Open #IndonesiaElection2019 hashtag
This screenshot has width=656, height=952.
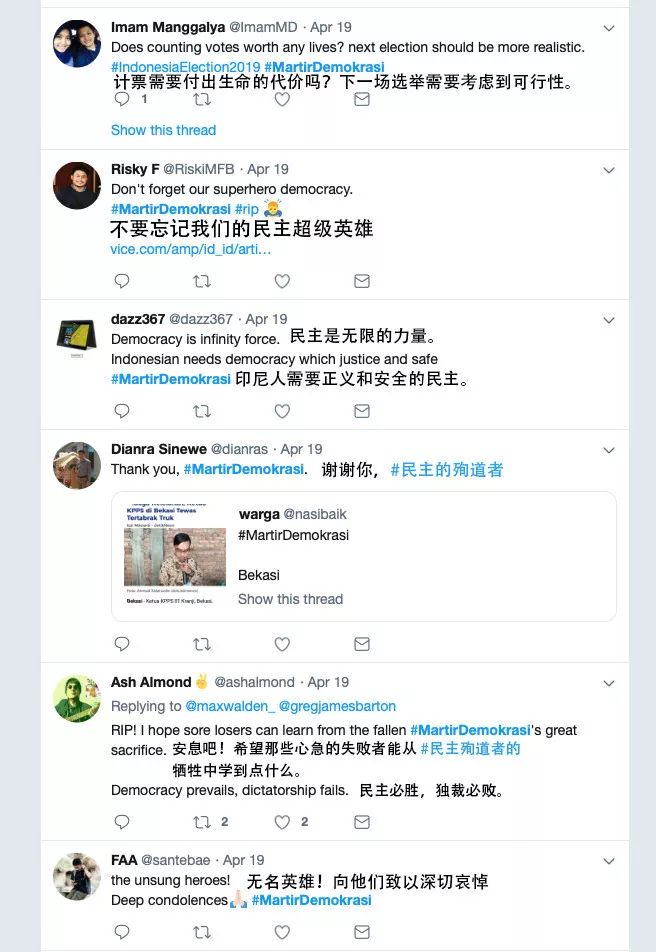coord(185,67)
